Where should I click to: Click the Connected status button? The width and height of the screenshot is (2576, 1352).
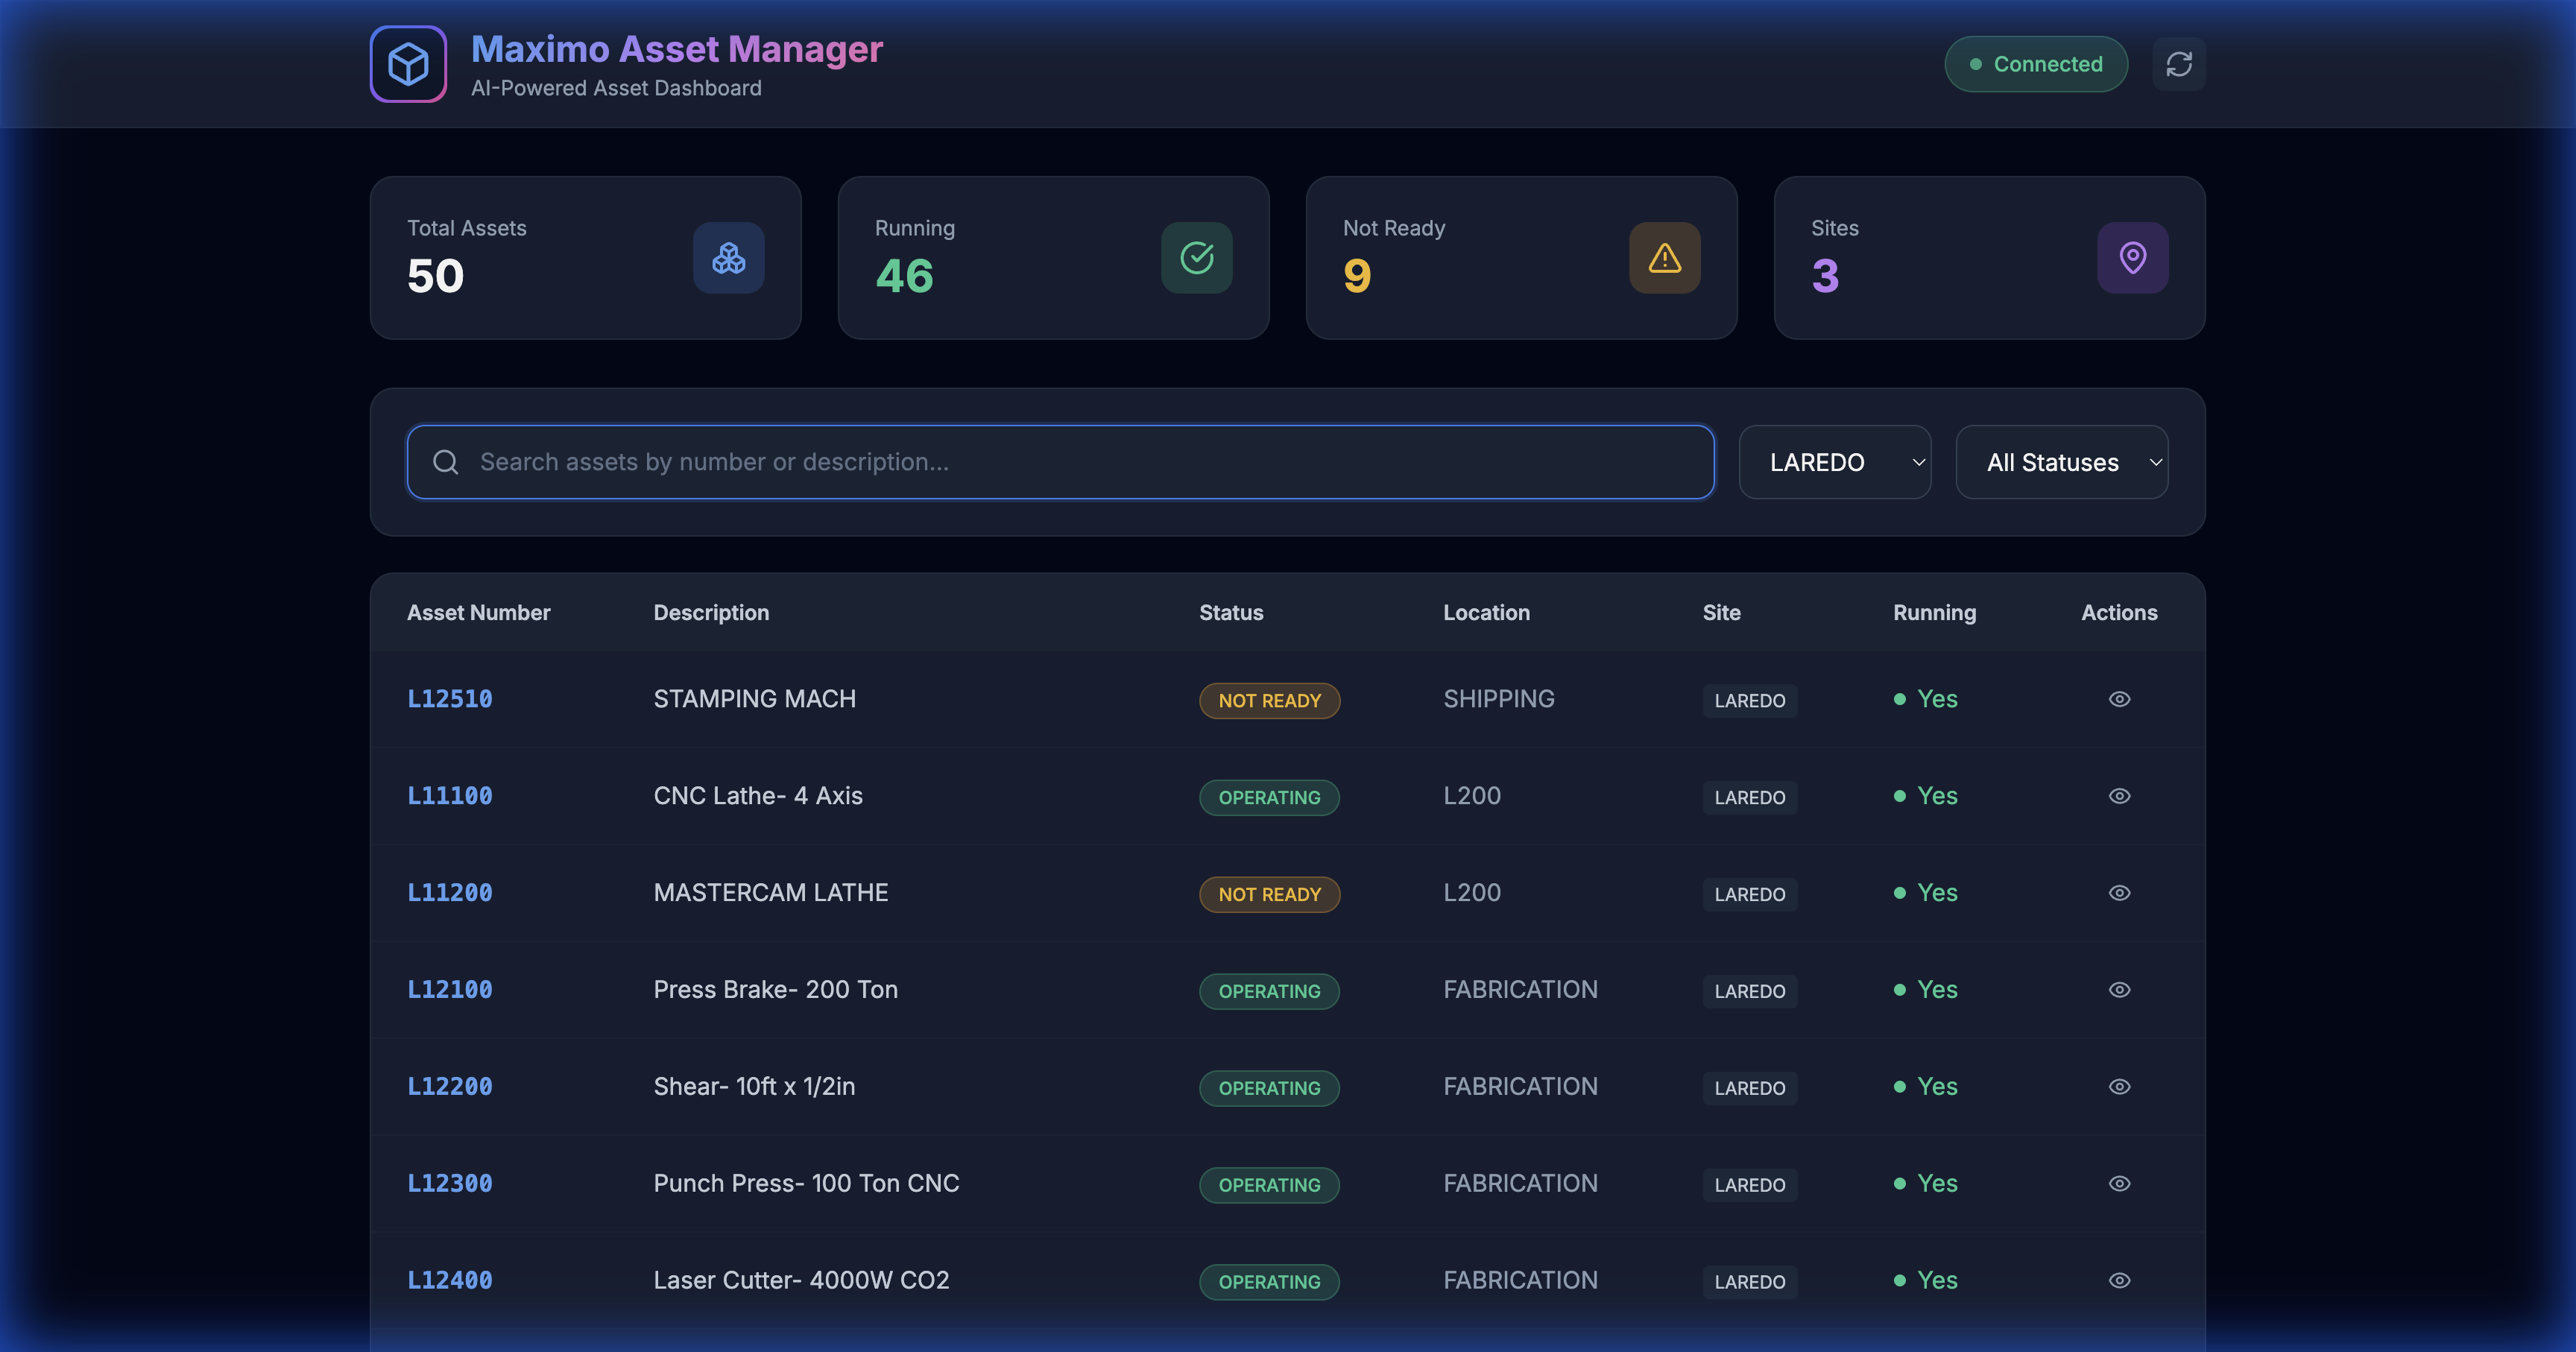point(2035,64)
